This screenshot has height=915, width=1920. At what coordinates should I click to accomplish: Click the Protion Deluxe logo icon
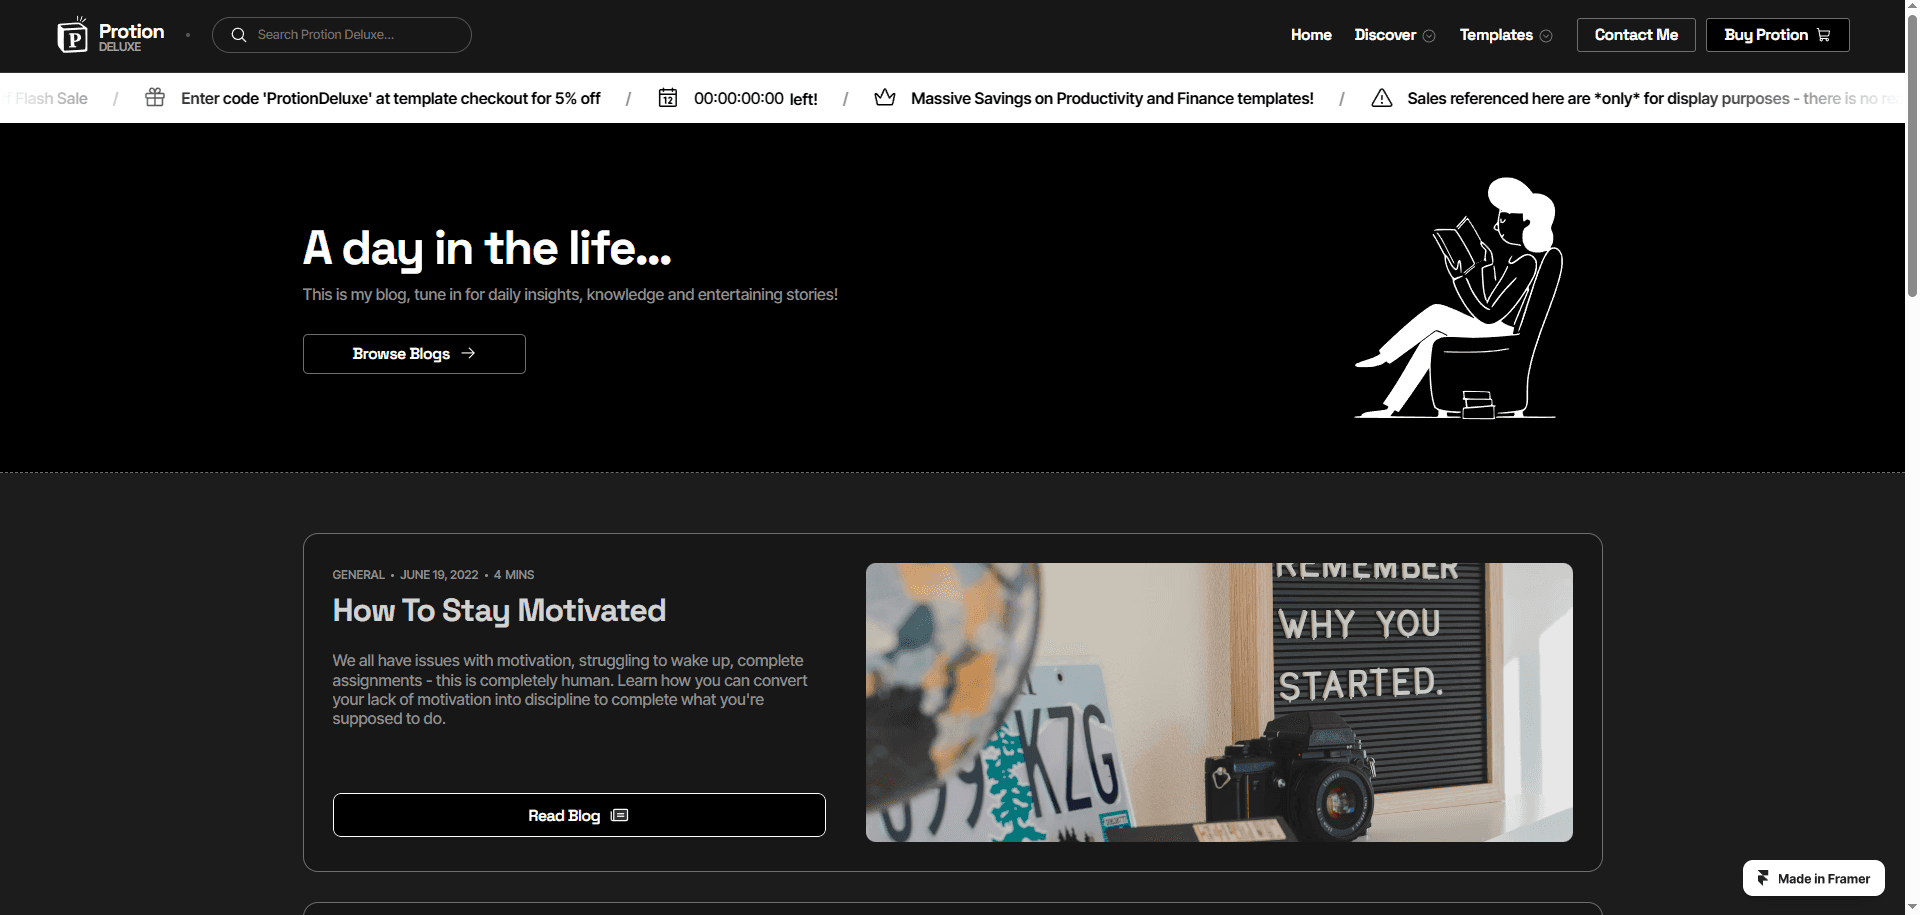coord(73,35)
